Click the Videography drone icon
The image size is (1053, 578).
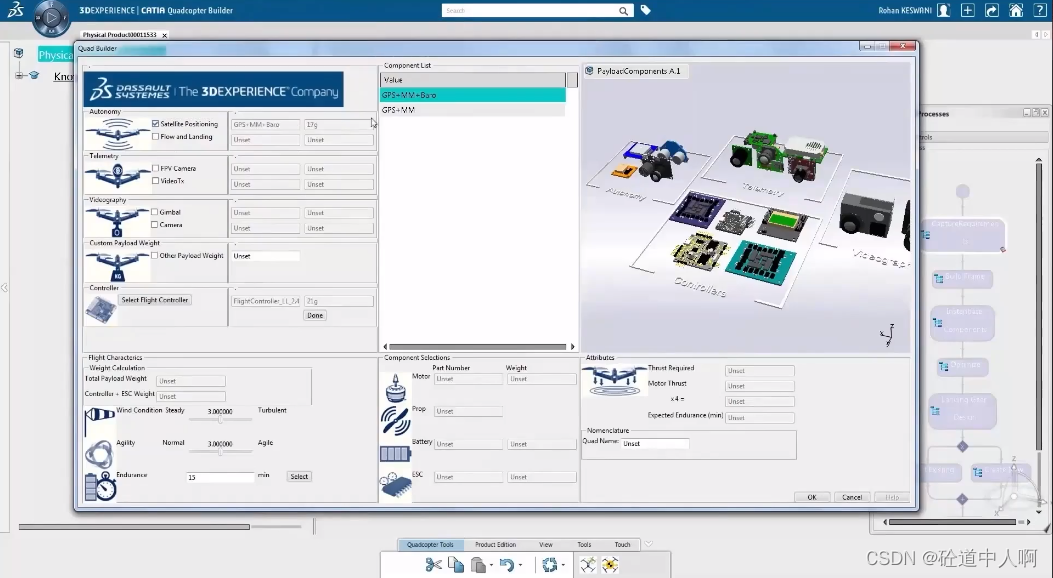point(117,222)
